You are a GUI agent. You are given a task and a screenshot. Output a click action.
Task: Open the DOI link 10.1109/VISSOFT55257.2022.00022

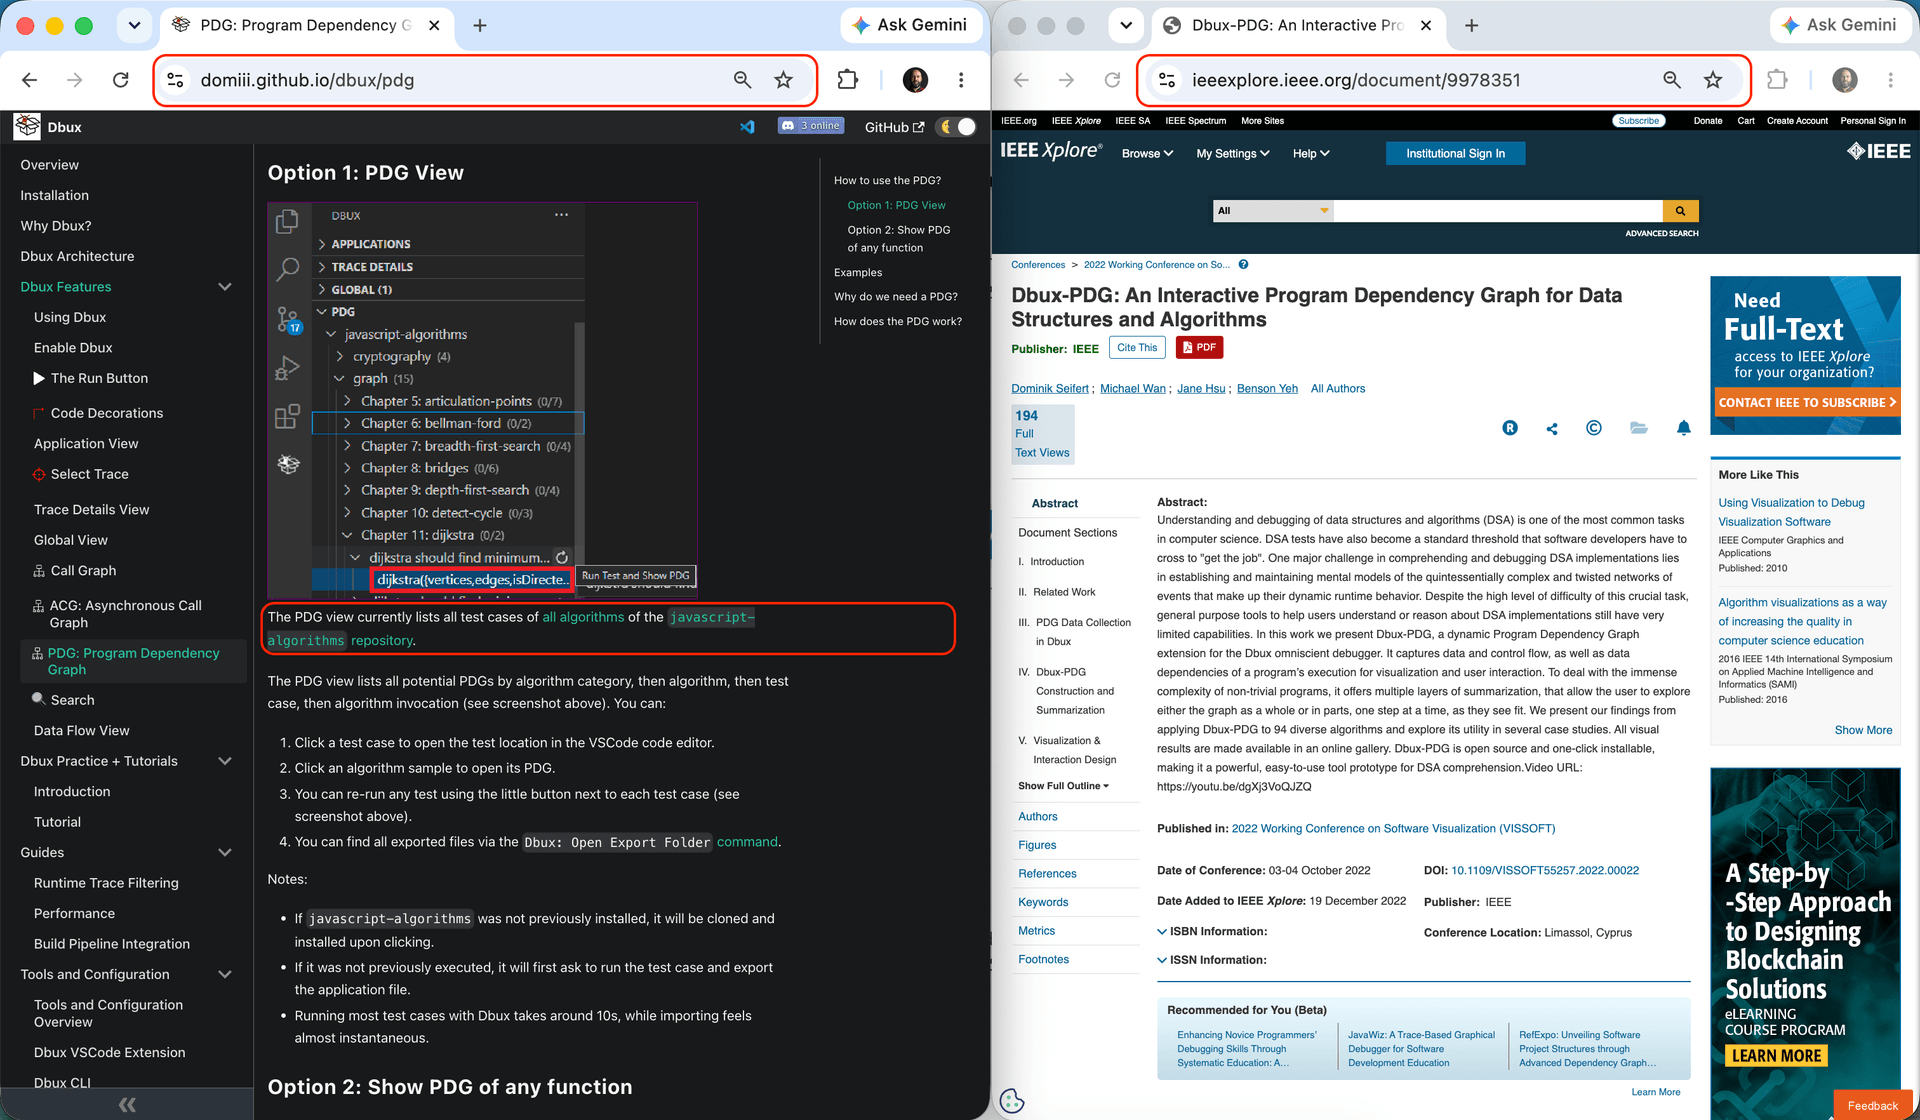(x=1545, y=871)
